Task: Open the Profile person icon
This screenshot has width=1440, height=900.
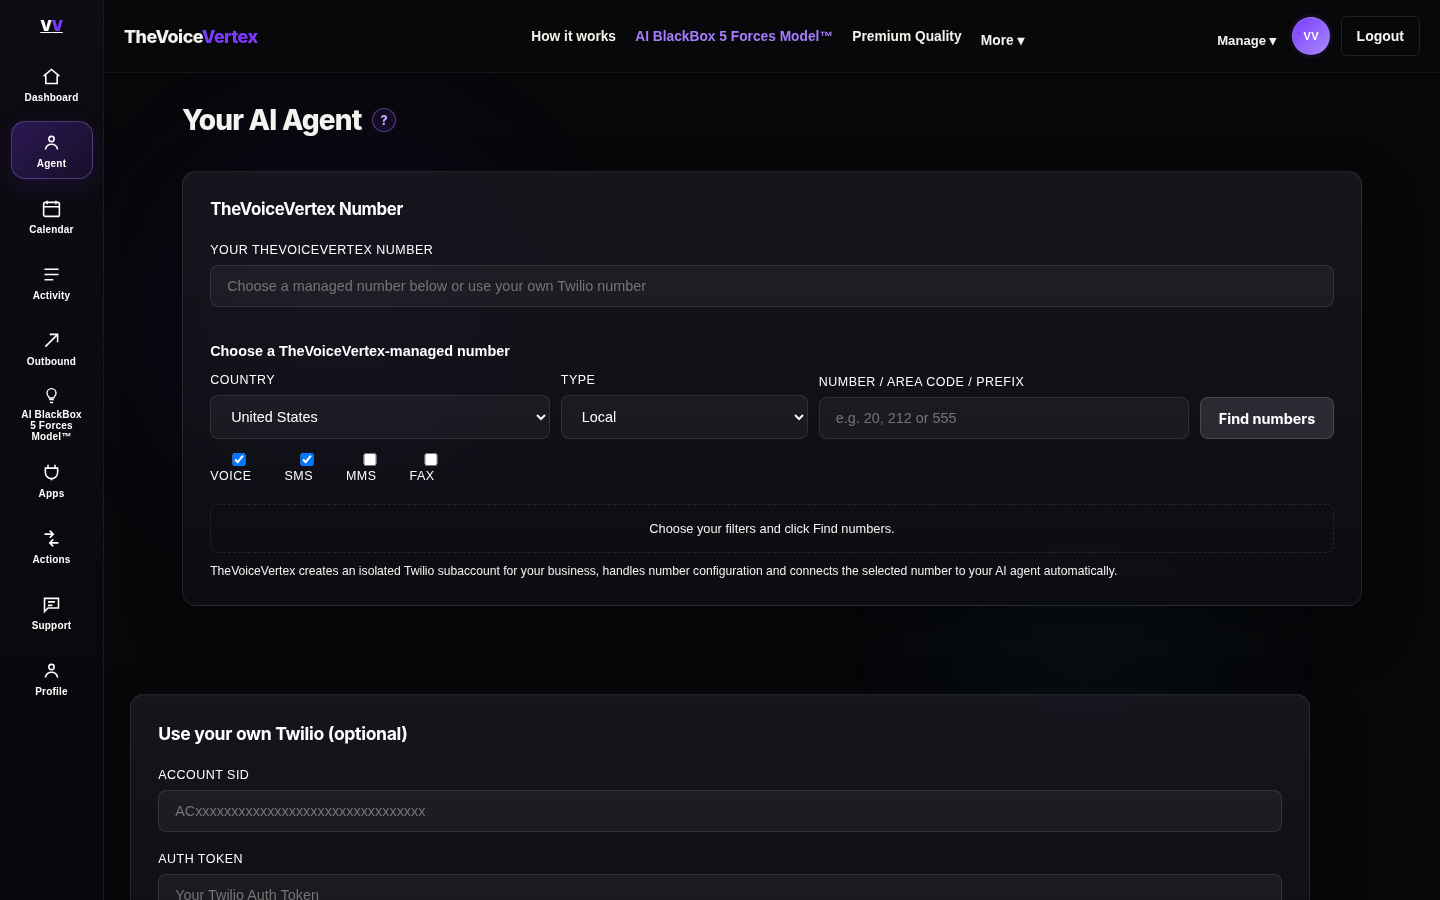Action: click(51, 671)
